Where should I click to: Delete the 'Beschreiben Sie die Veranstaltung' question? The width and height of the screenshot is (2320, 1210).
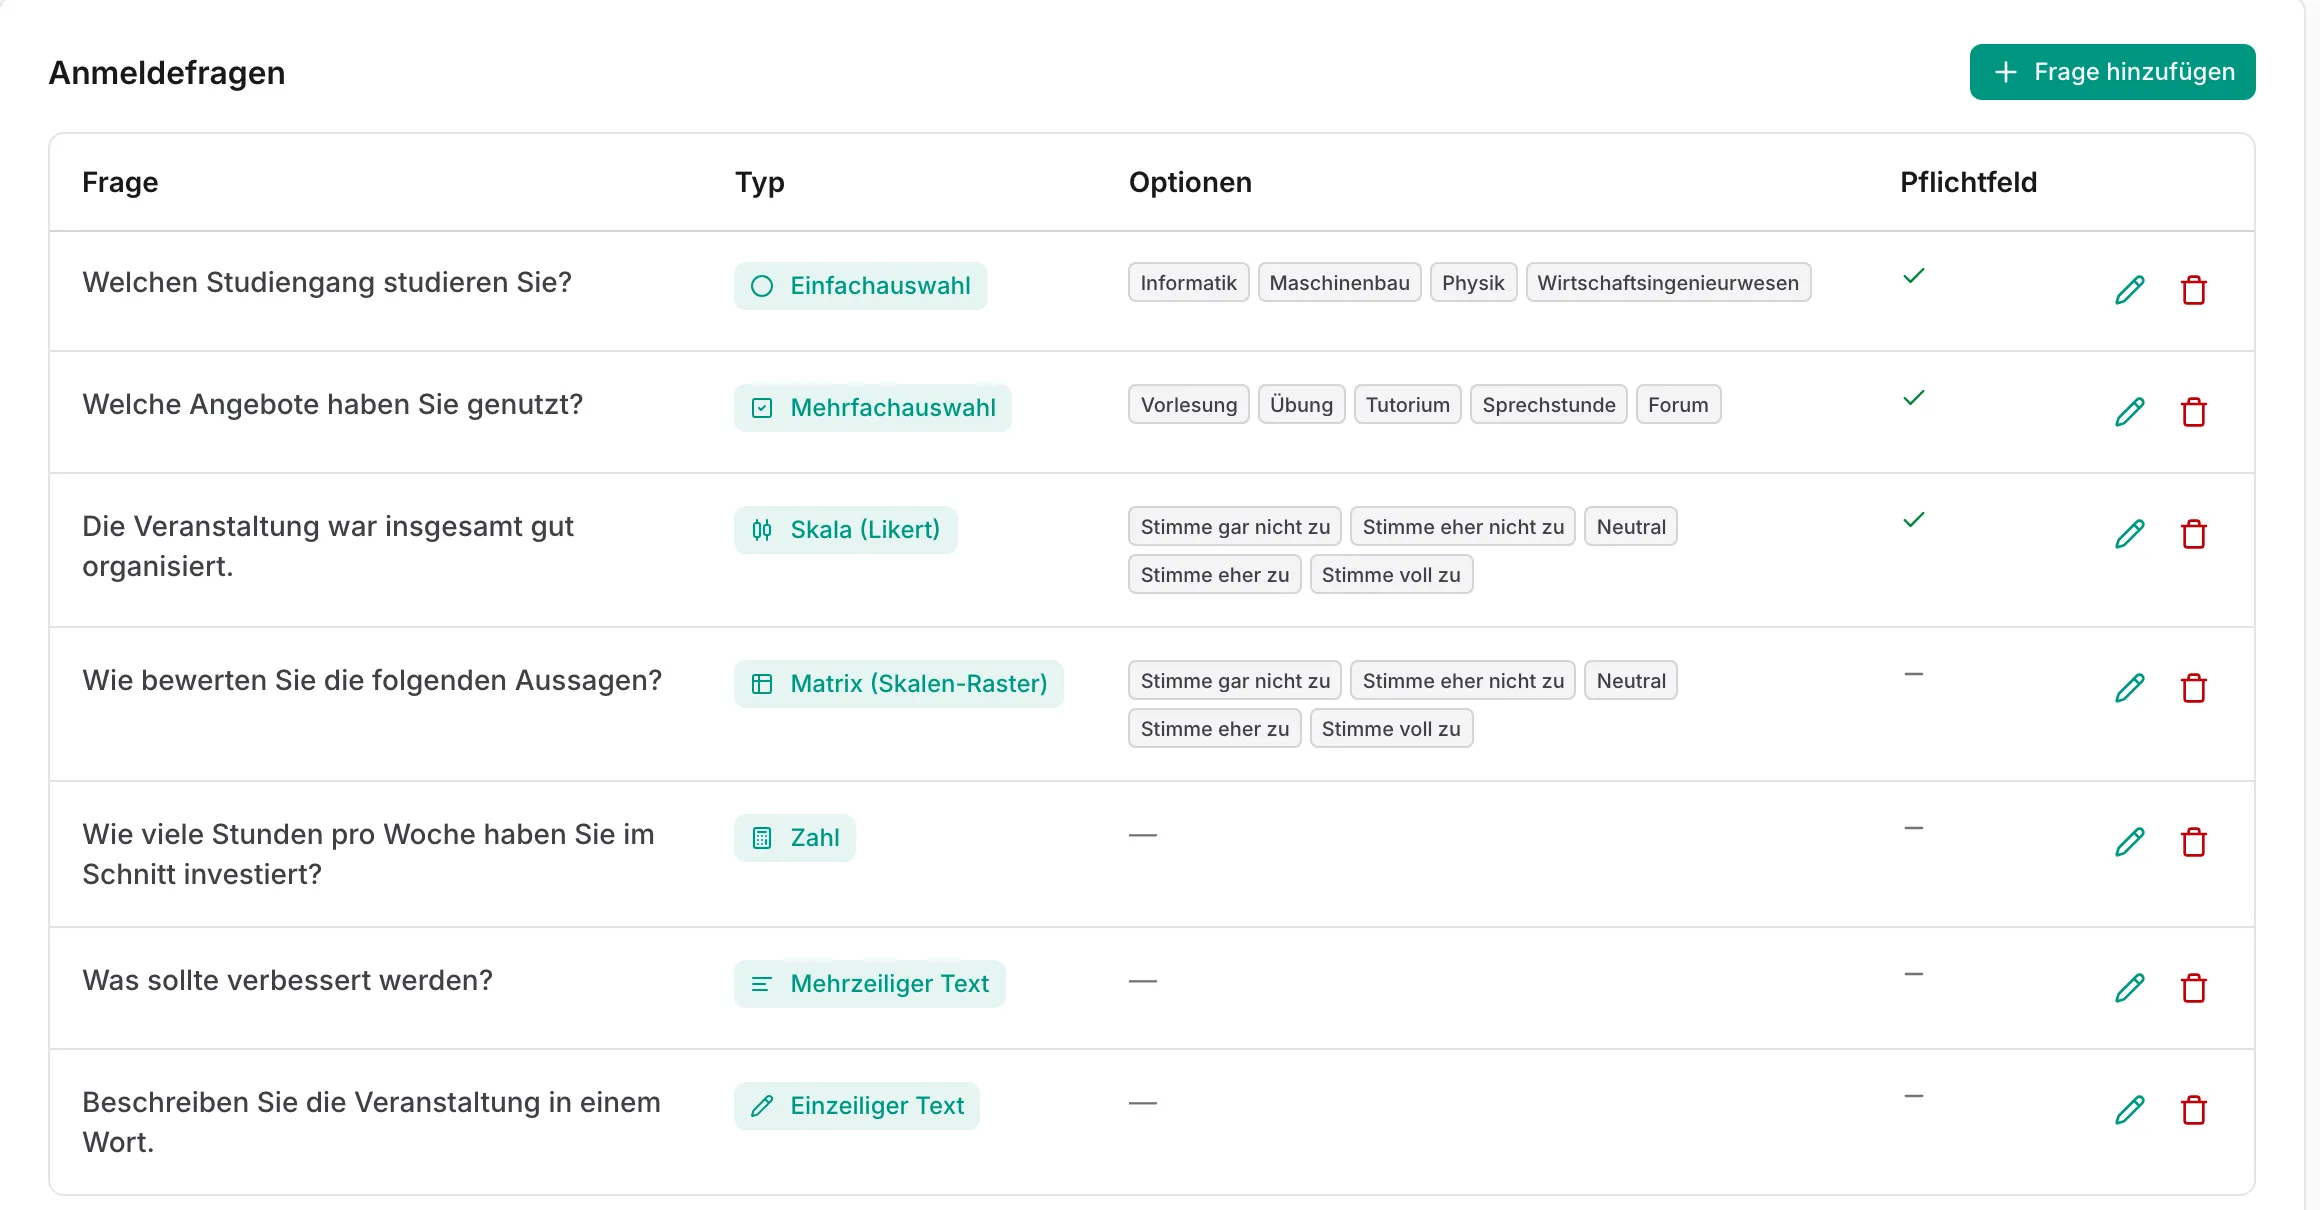2194,1110
